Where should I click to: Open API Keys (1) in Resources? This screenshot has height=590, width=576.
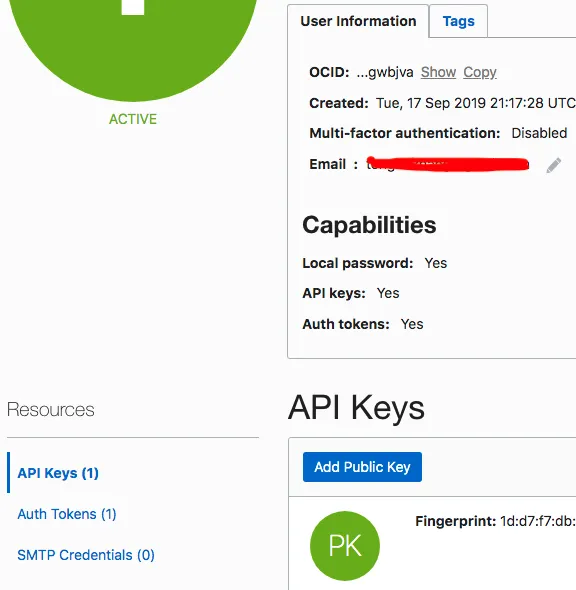pyautogui.click(x=58, y=473)
